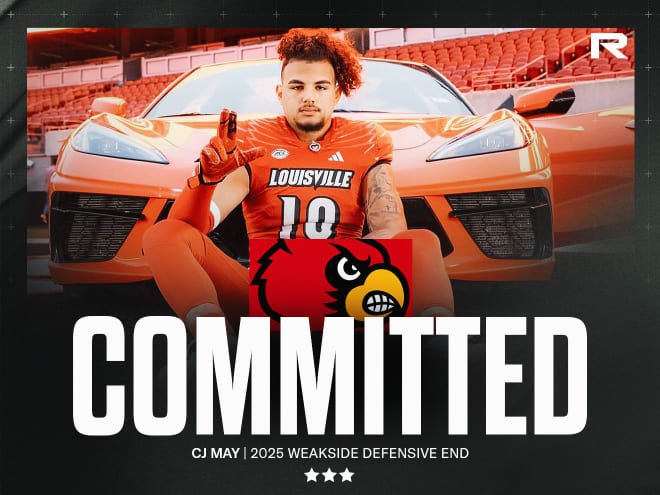Click the car's right side mirror
The height and width of the screenshot is (495, 660).
click(x=546, y=101)
